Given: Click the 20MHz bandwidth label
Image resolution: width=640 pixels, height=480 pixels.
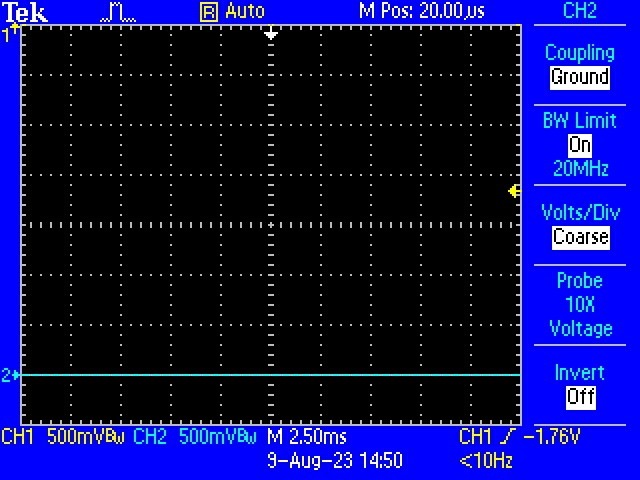Looking at the screenshot, I should [x=580, y=168].
